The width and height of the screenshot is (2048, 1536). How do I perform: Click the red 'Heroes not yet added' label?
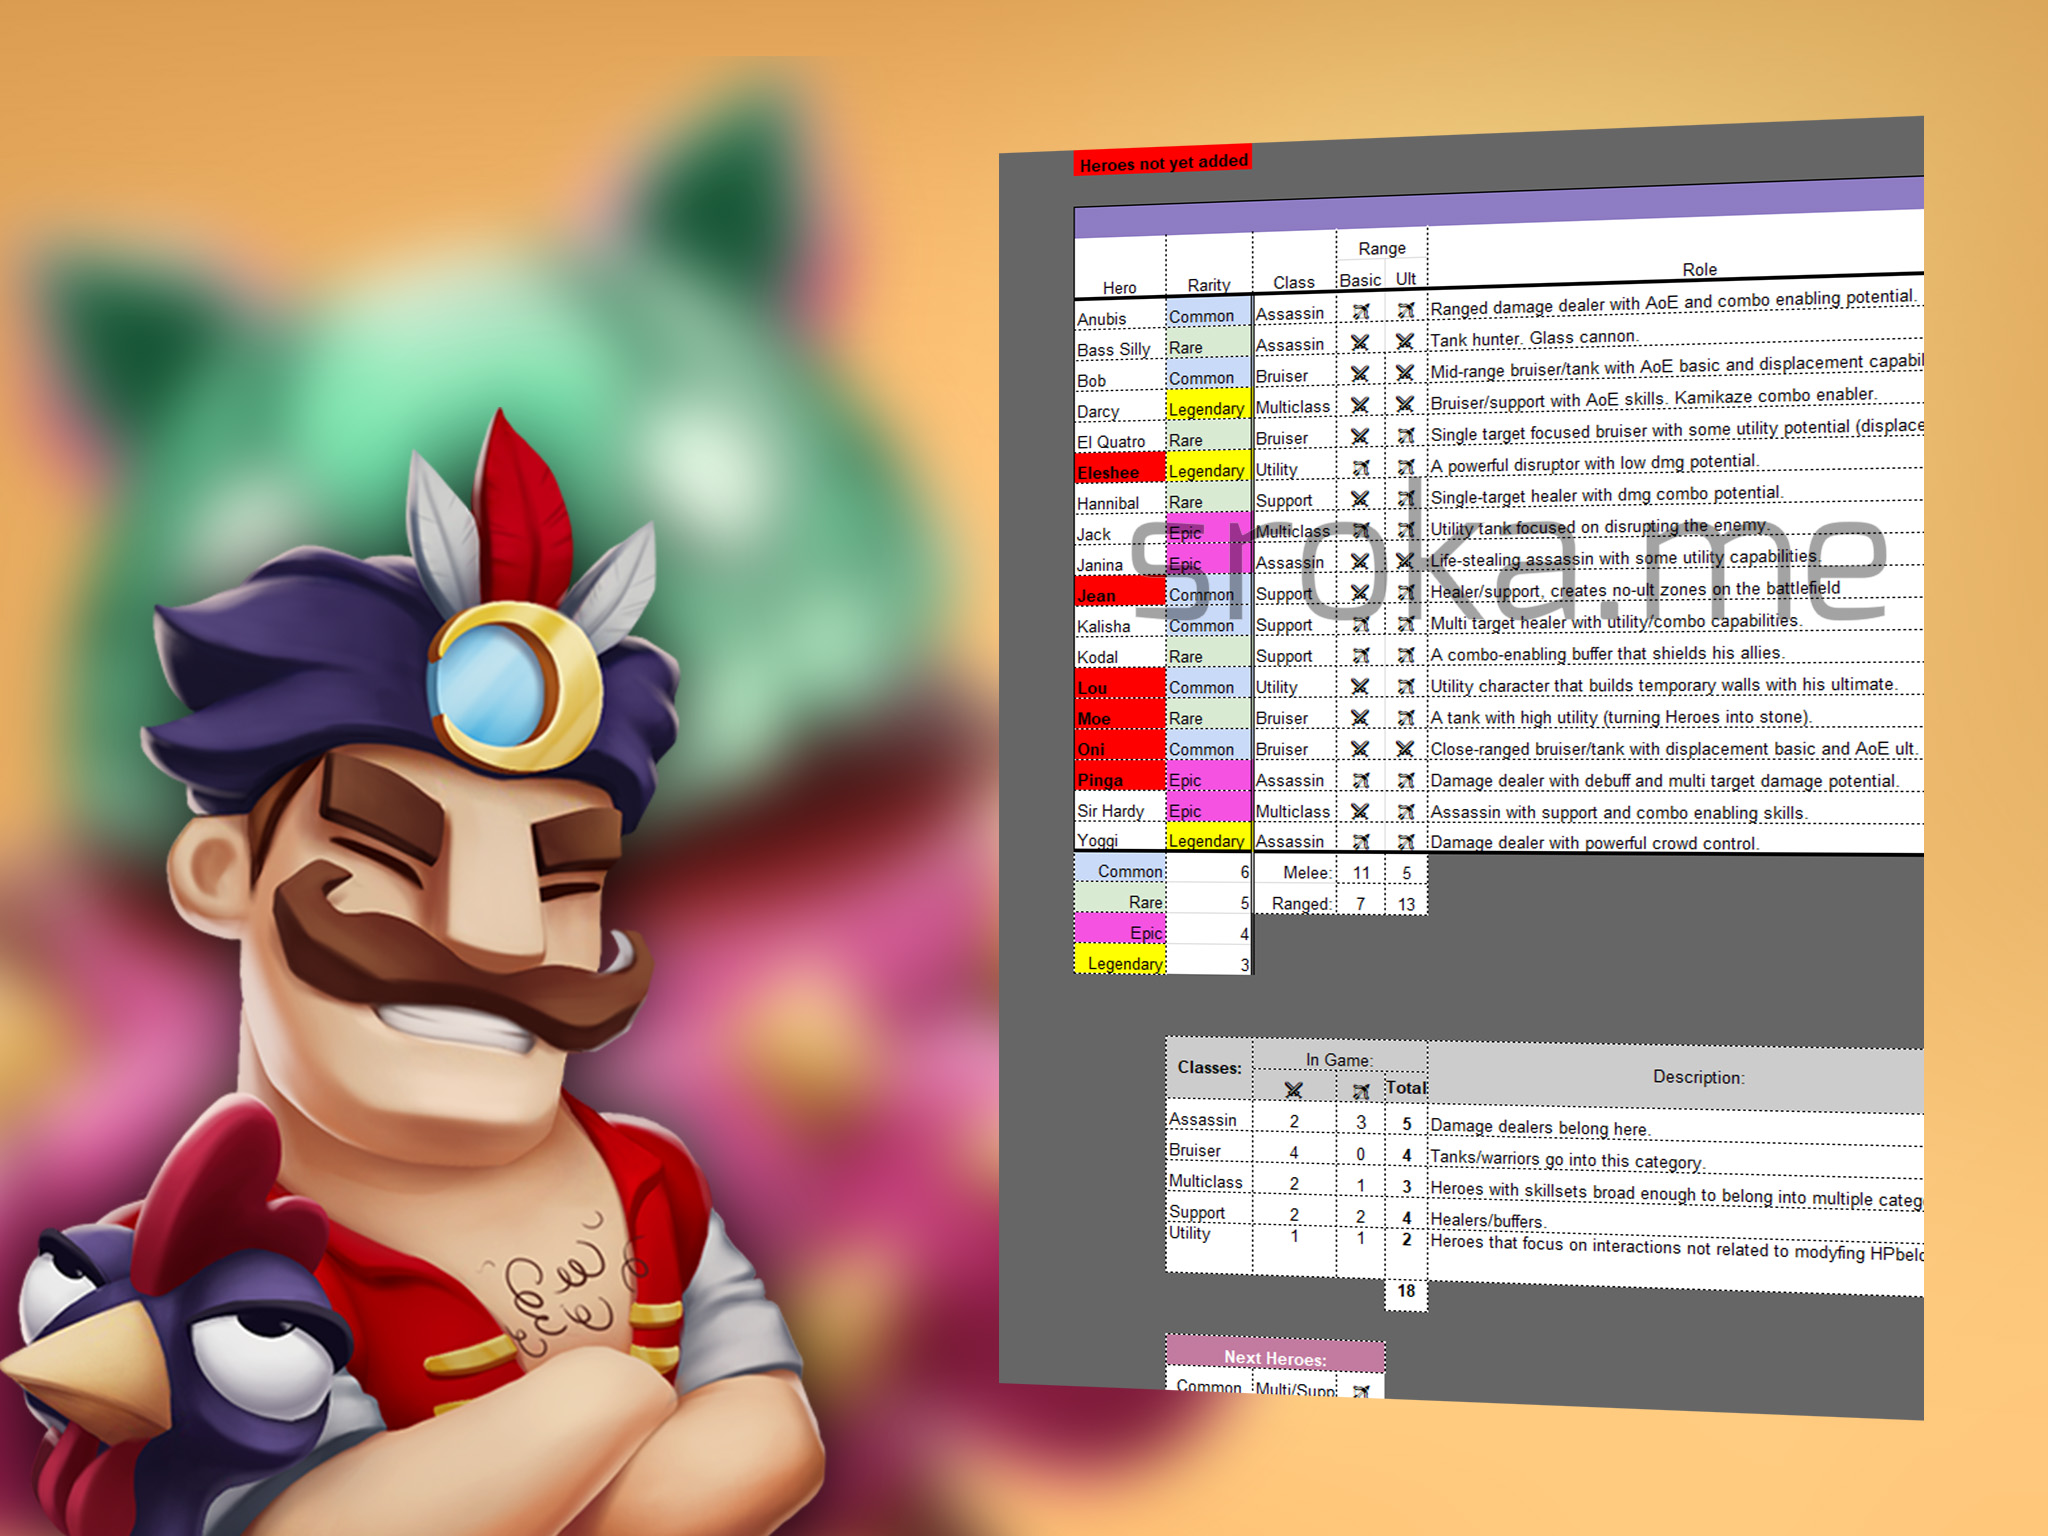coord(1163,163)
